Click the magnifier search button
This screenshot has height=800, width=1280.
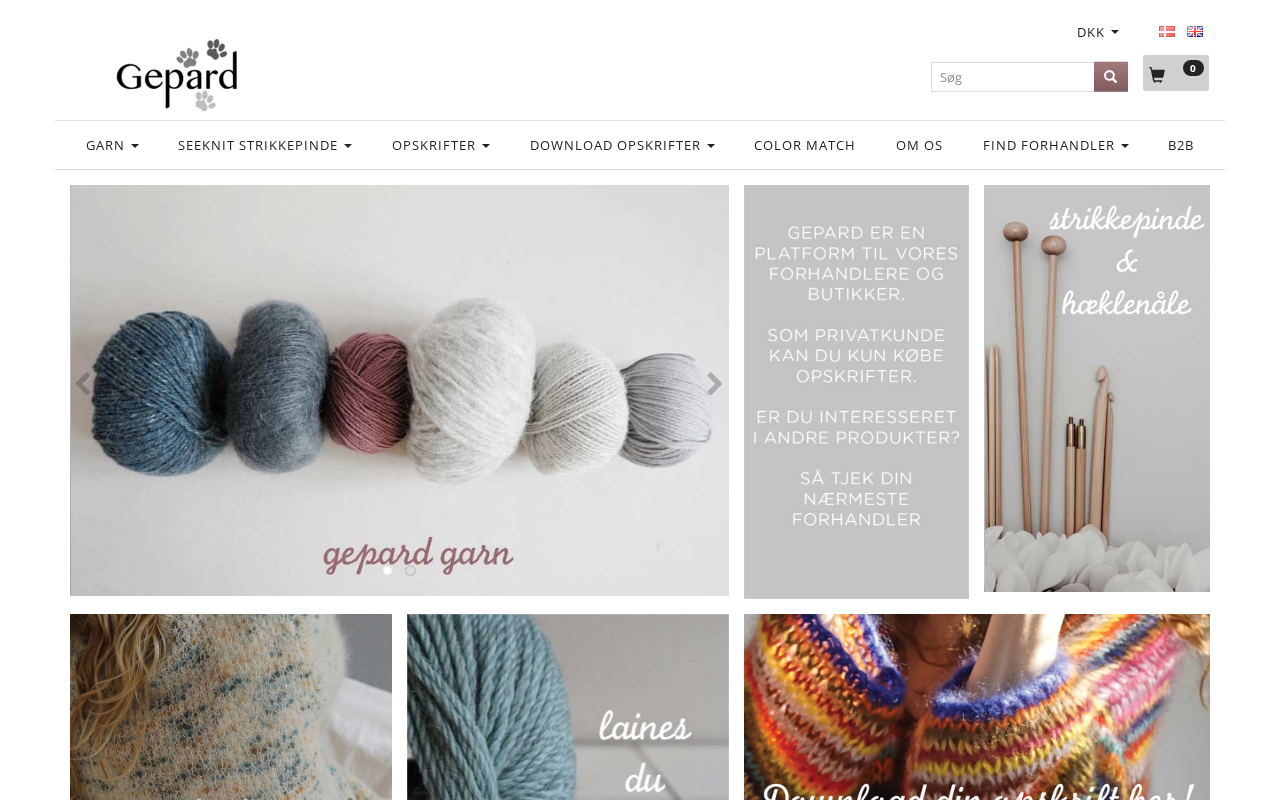point(1110,77)
